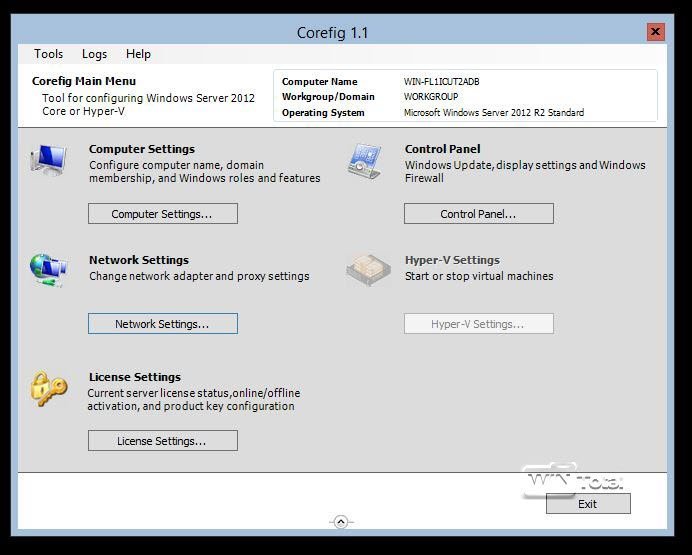Click the Operating System label
Screen dimensions: 692x555
pos(323,112)
